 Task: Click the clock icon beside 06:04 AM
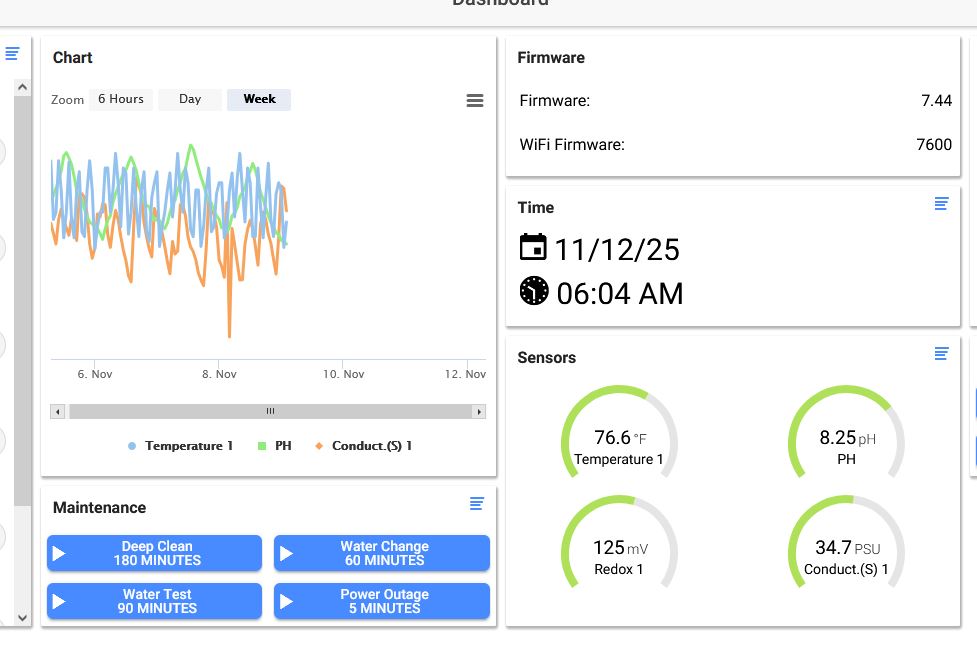point(534,290)
